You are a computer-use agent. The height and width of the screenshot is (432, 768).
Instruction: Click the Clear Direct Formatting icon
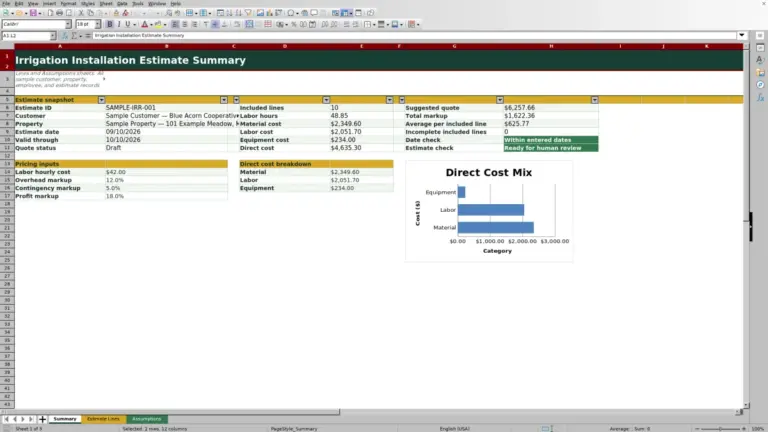pyautogui.click(x=125, y=13)
